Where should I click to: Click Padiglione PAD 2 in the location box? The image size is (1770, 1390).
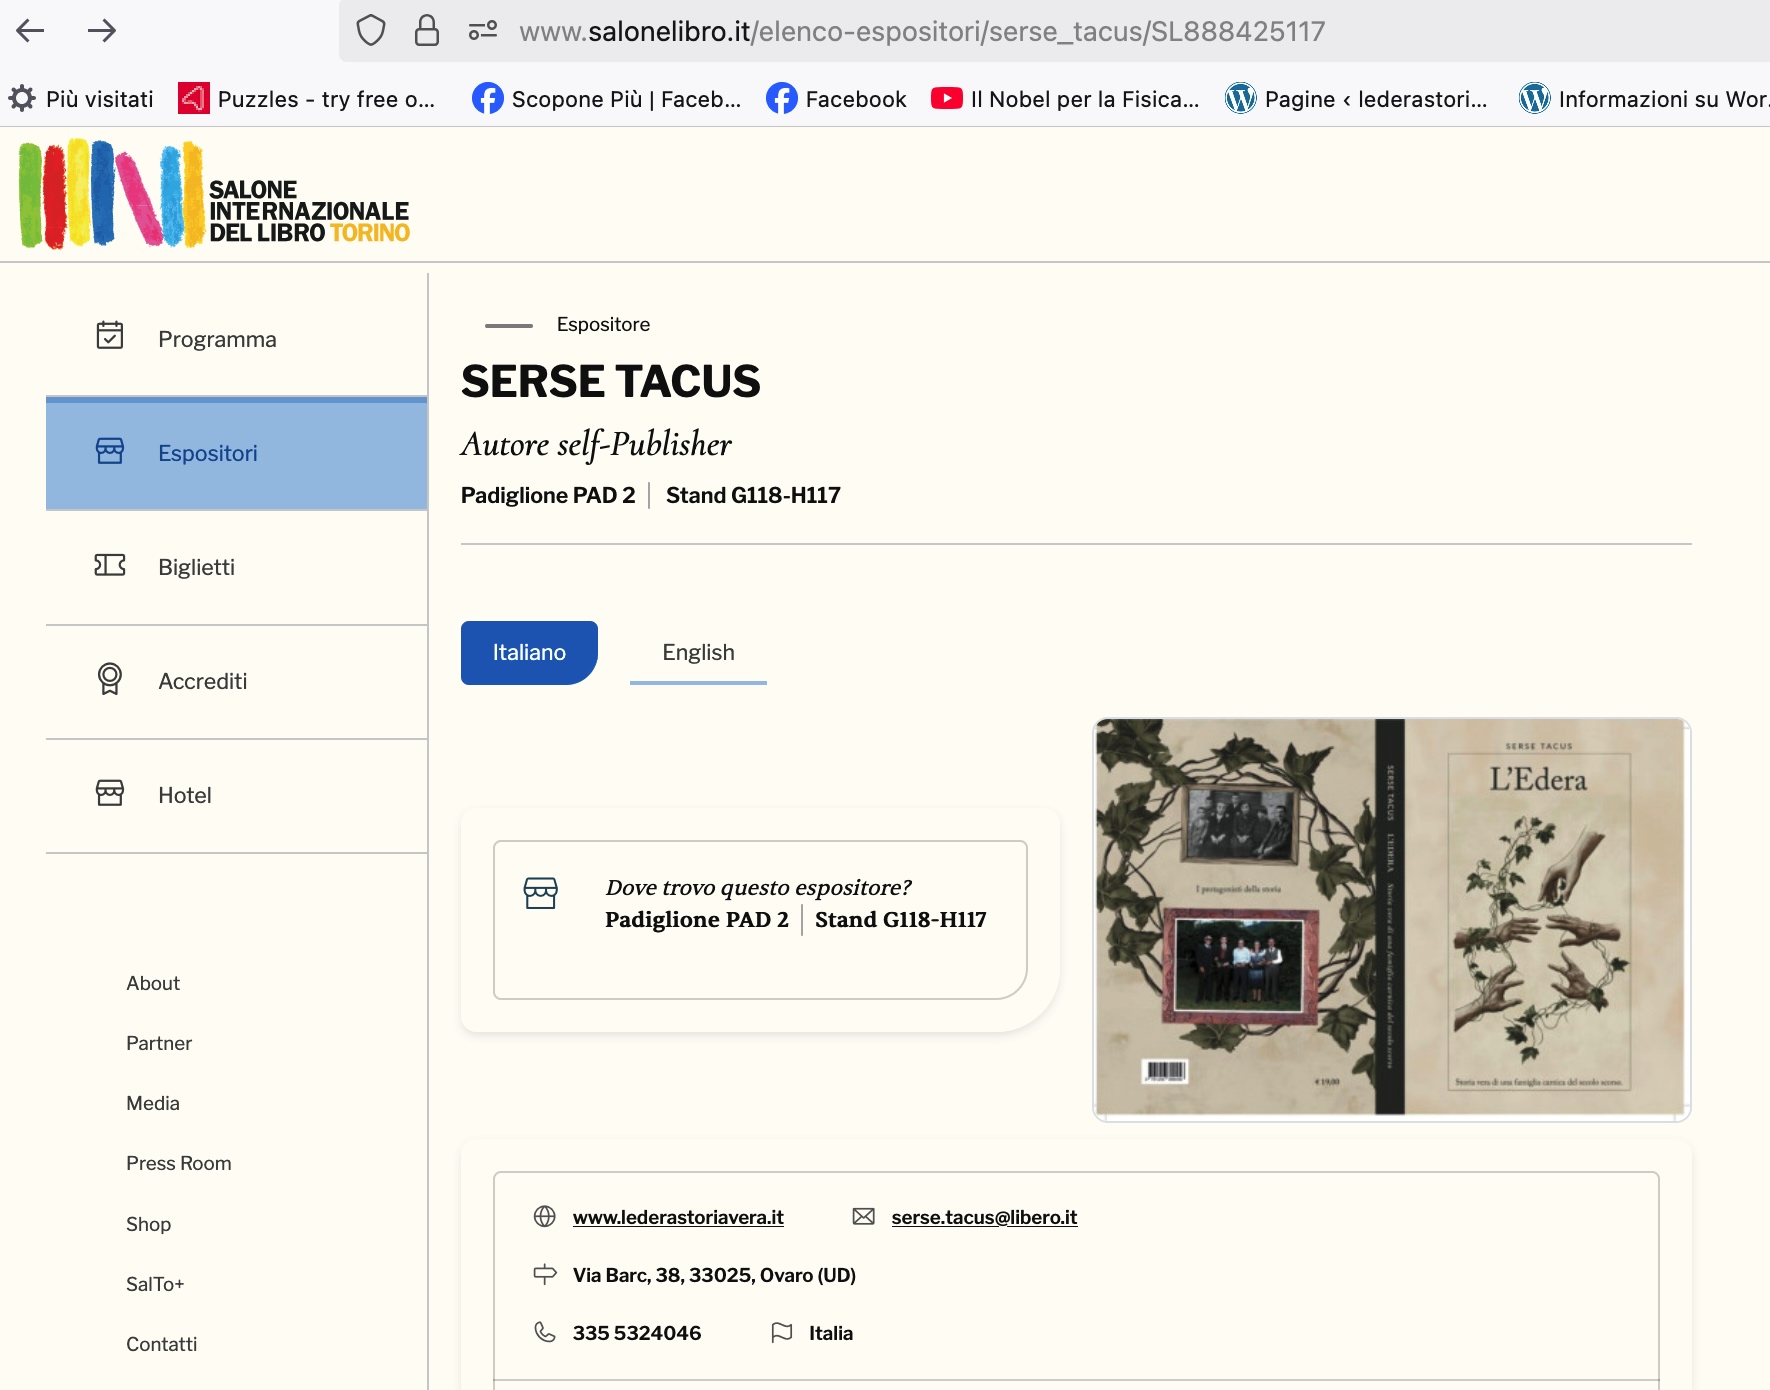click(x=697, y=920)
